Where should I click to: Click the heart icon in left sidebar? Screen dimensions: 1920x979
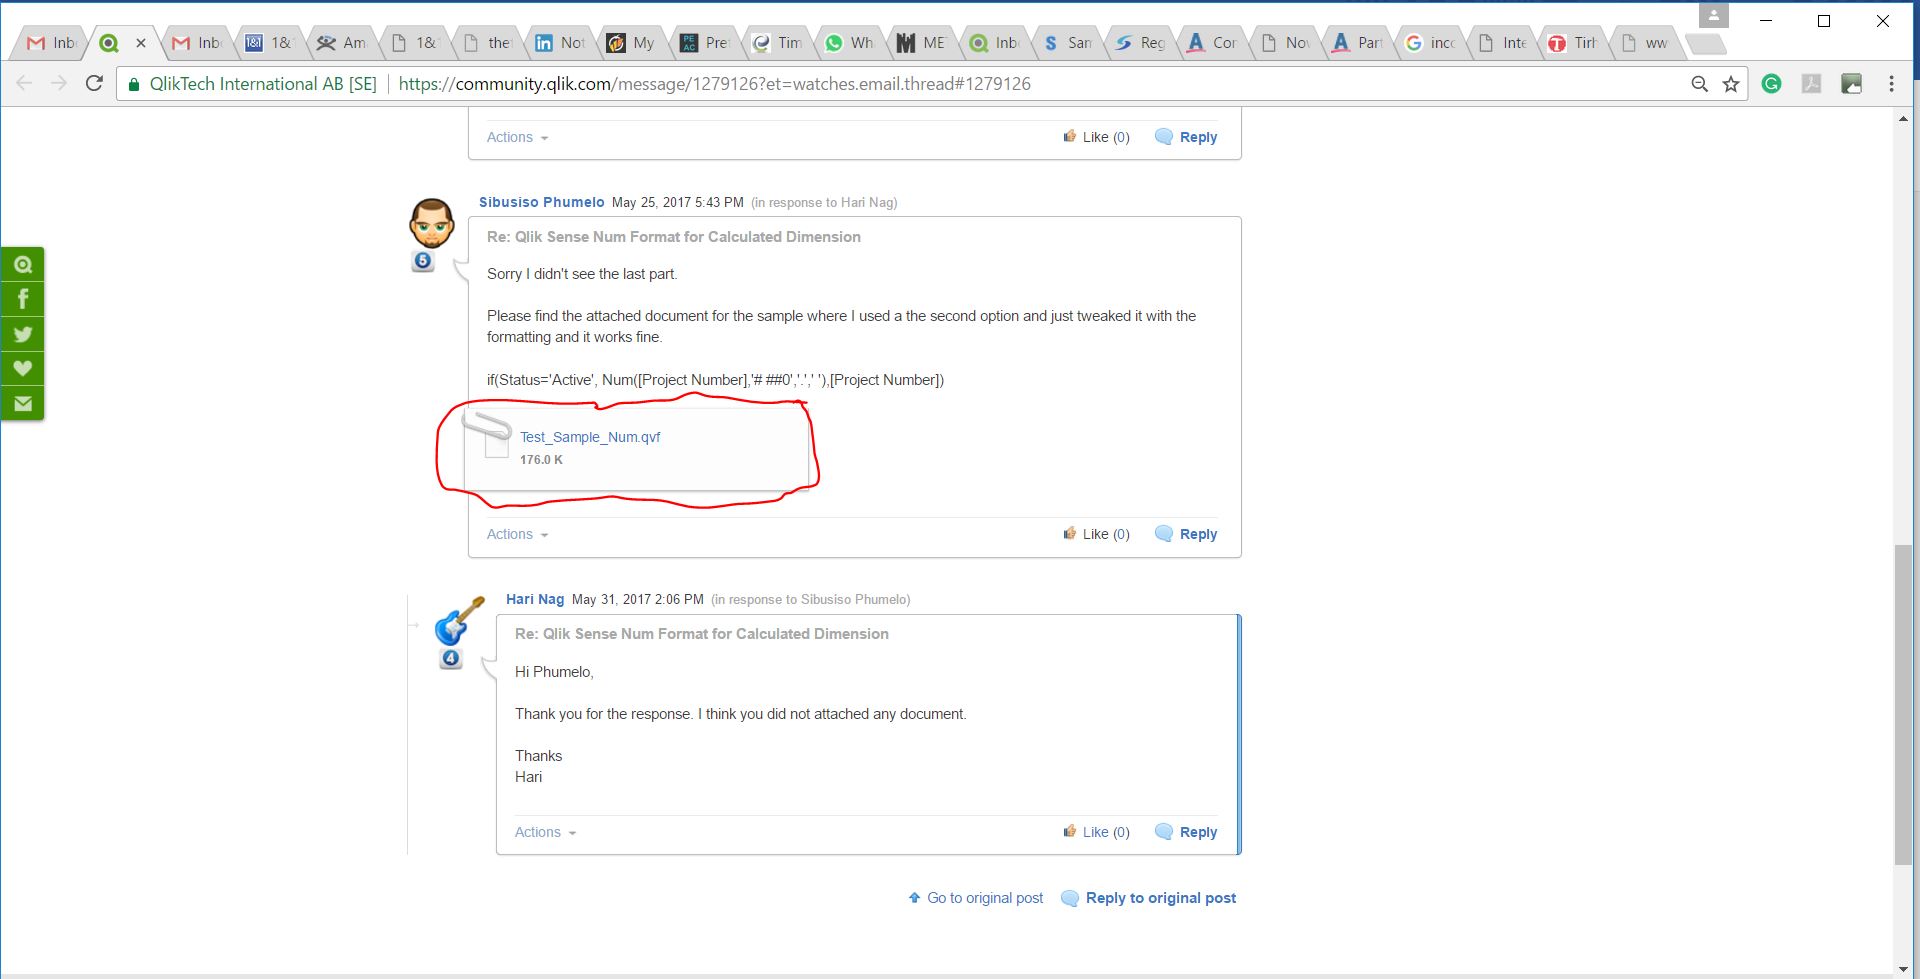23,368
